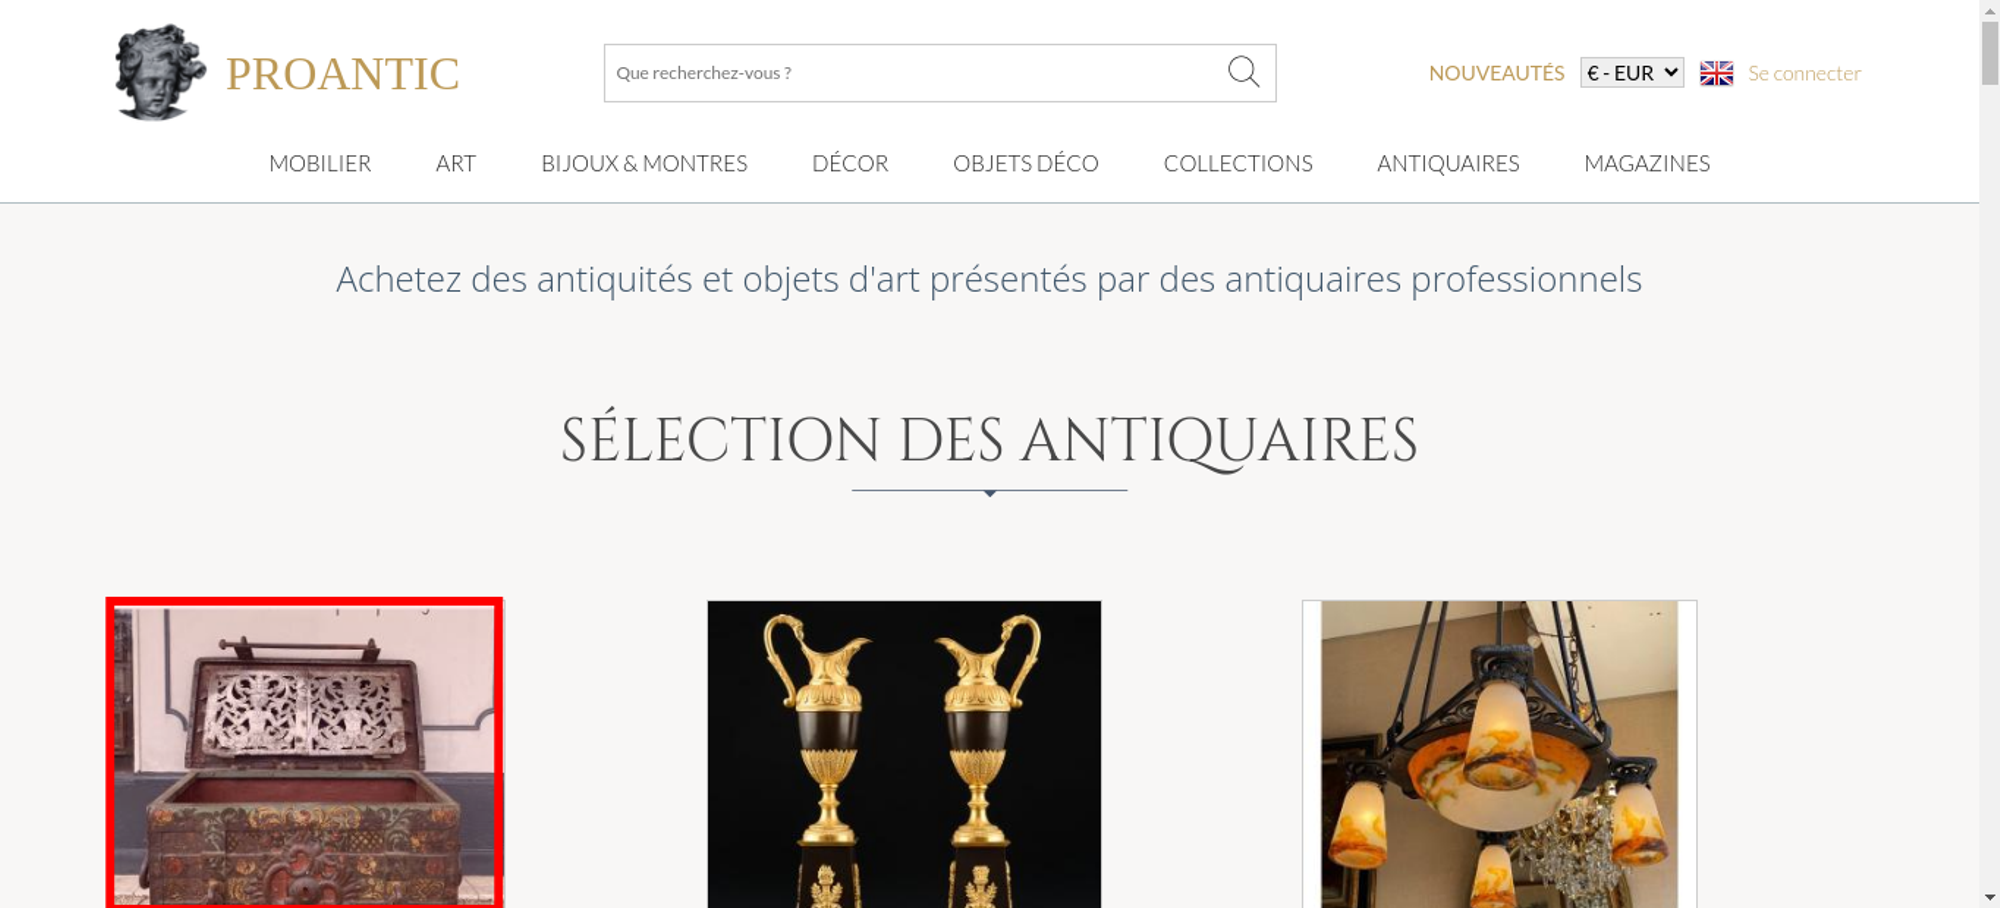Click the Proantic cherub head logo
This screenshot has height=908, width=2000.
pos(160,73)
